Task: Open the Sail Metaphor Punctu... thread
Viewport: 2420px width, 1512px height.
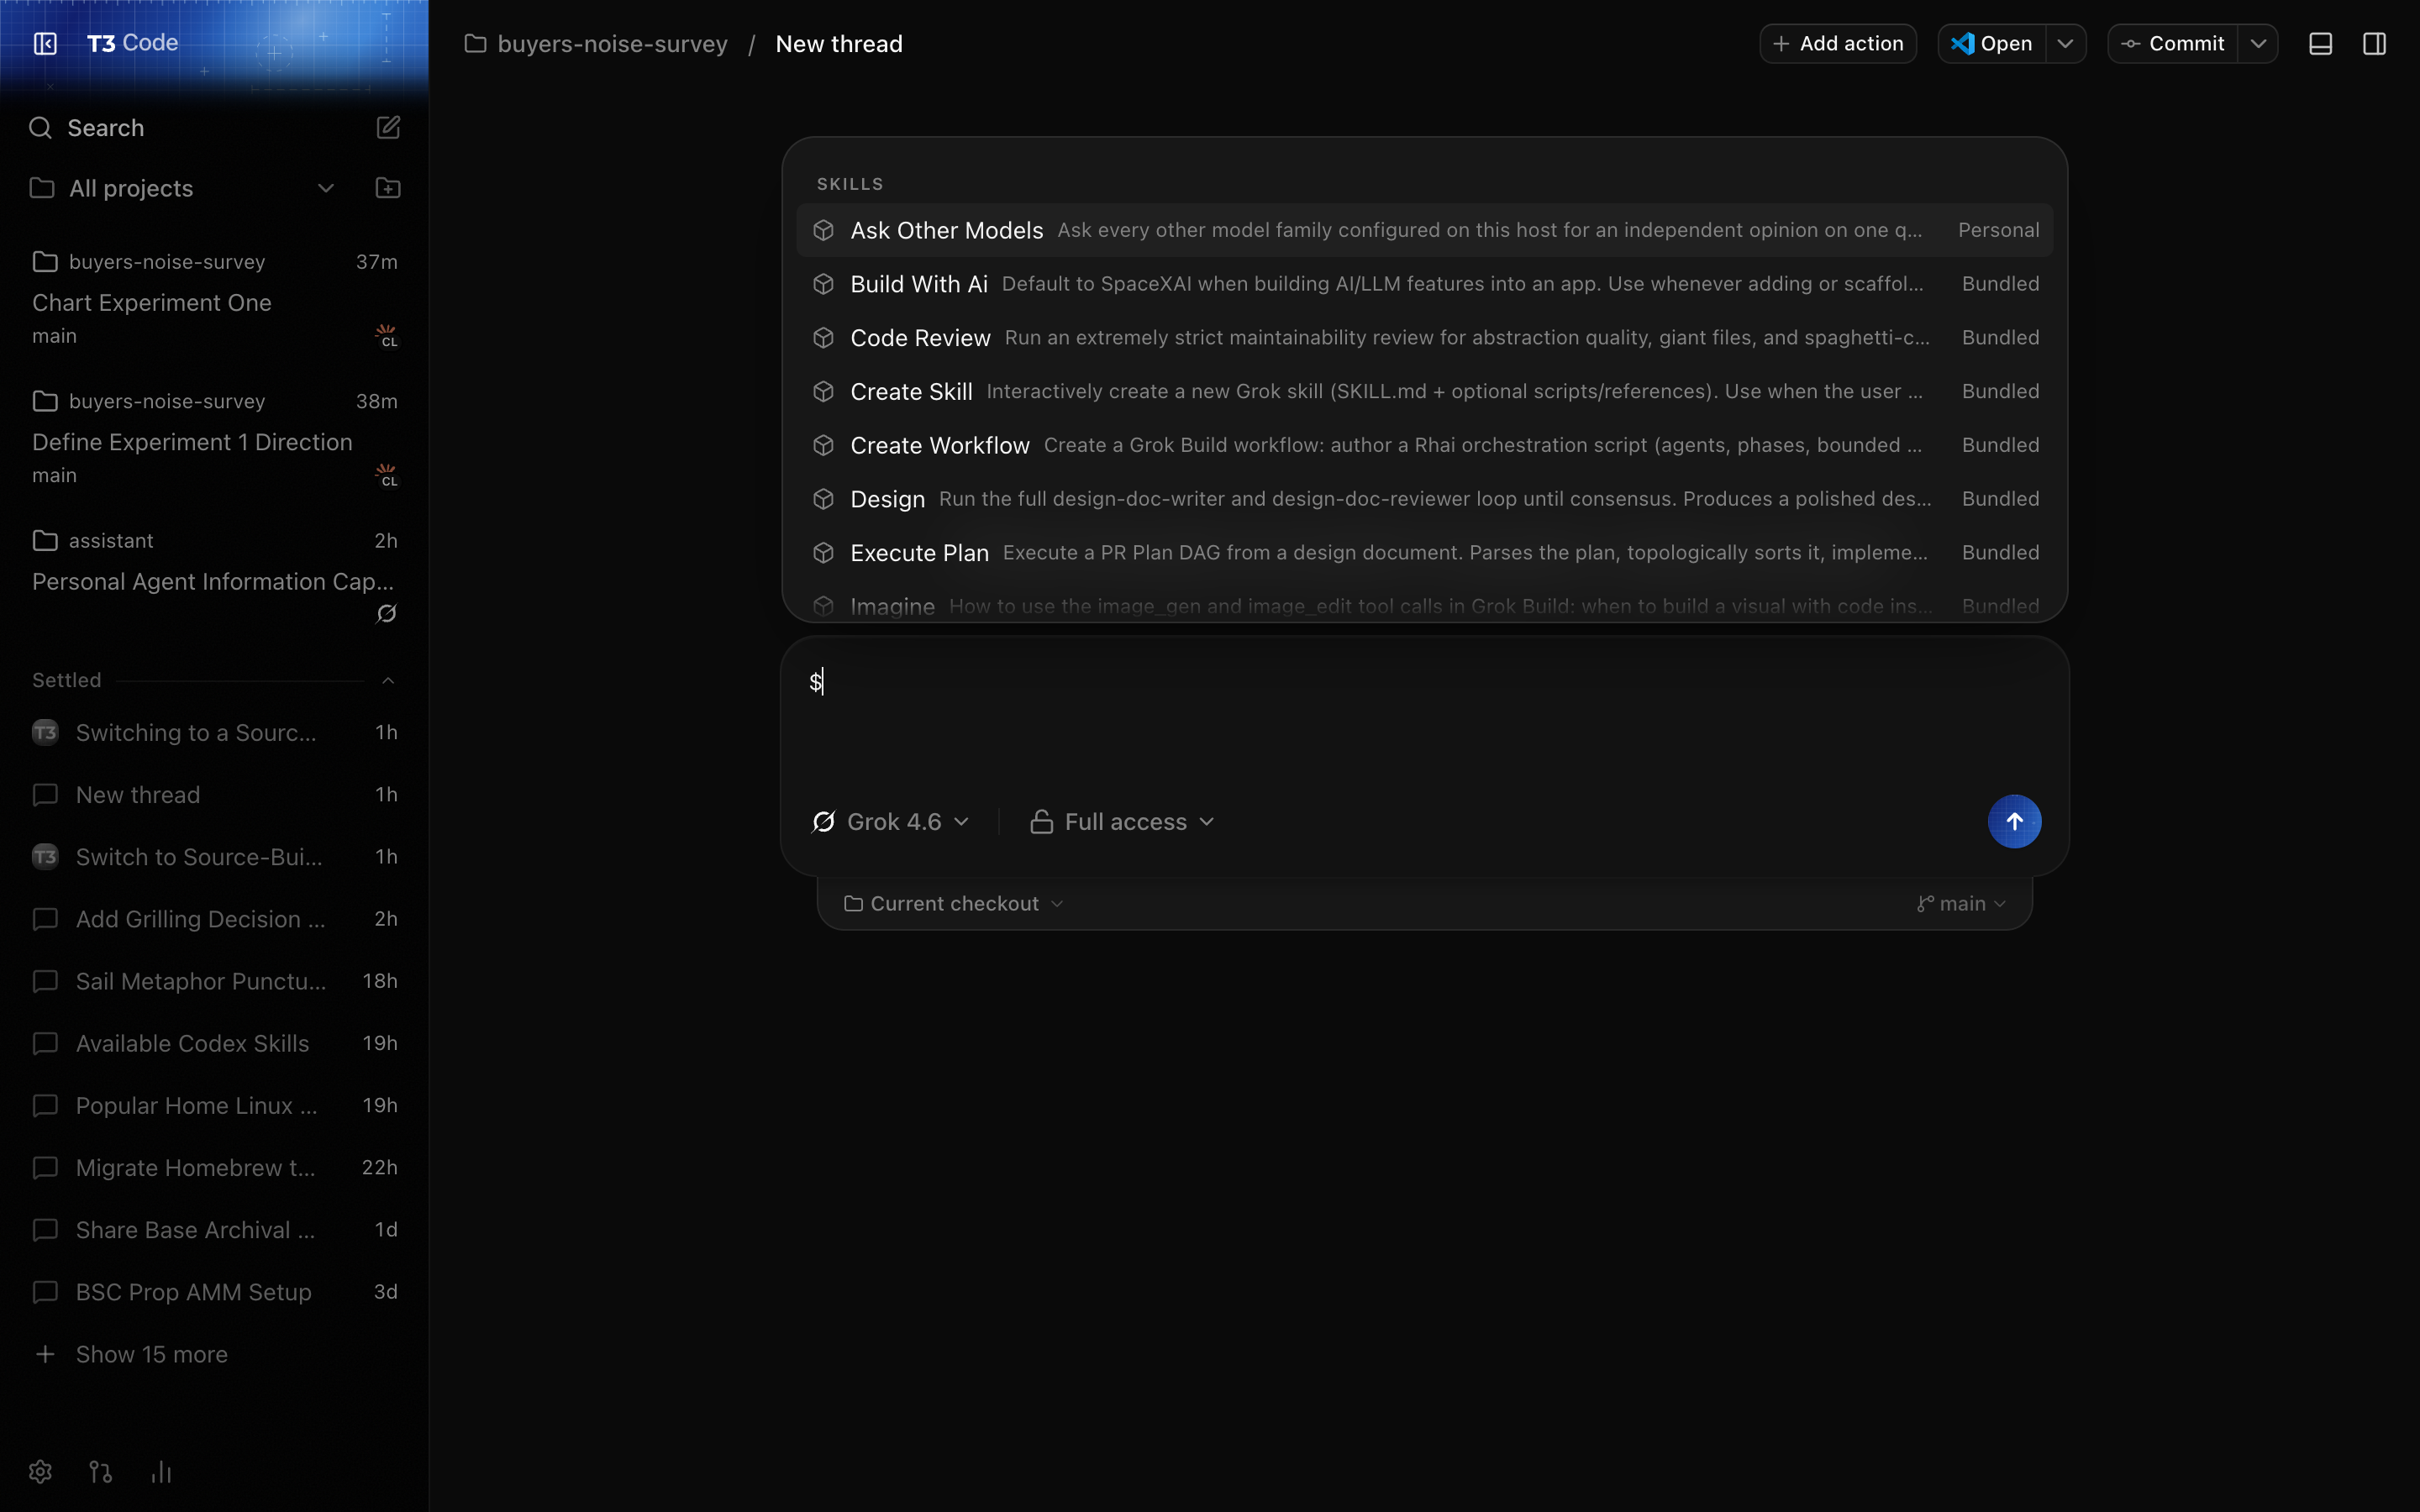Action: tap(214, 981)
